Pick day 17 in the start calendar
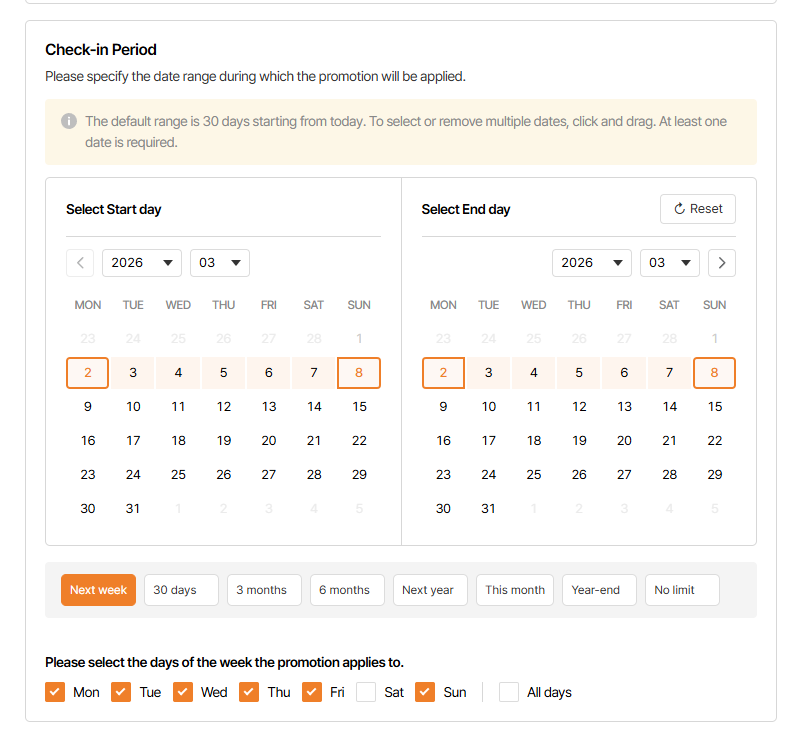 click(x=133, y=440)
